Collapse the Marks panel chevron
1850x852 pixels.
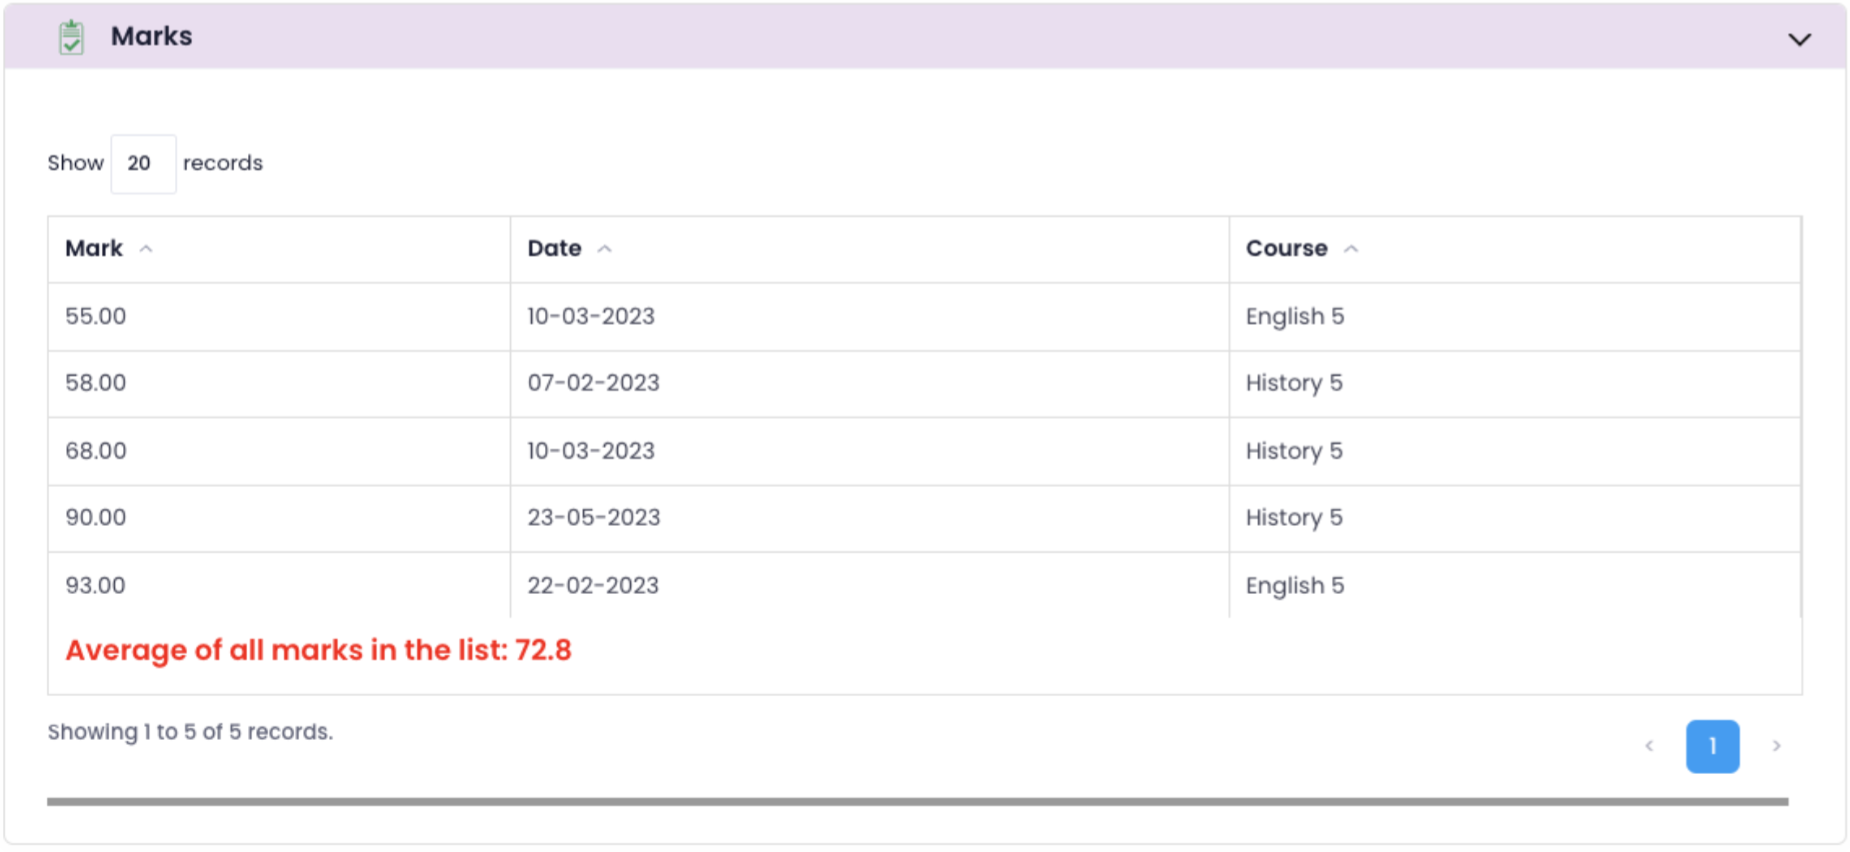tap(1799, 40)
